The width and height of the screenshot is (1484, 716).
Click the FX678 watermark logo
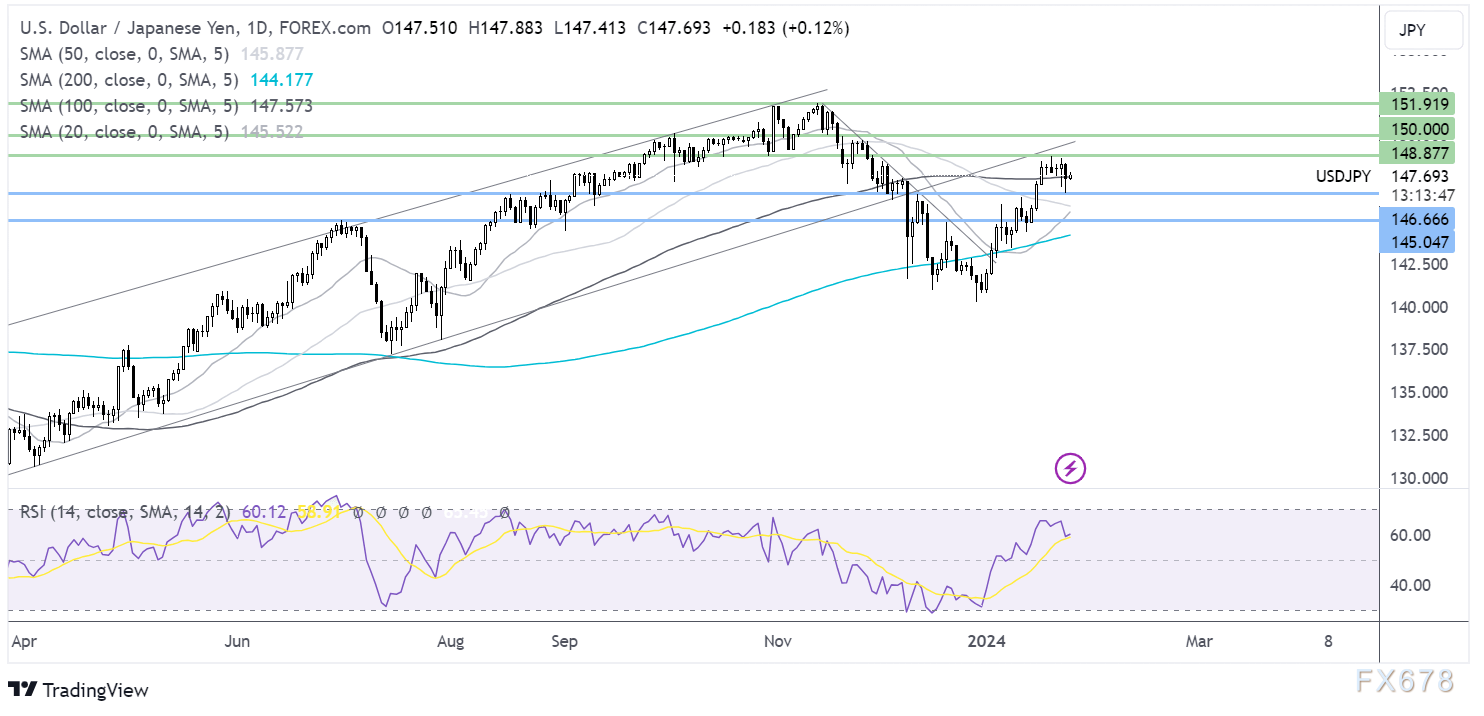click(x=1407, y=683)
